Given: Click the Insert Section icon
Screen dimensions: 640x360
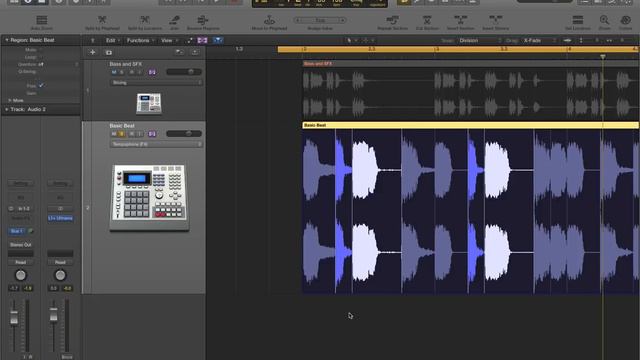Looking at the screenshot, I should pos(460,20).
